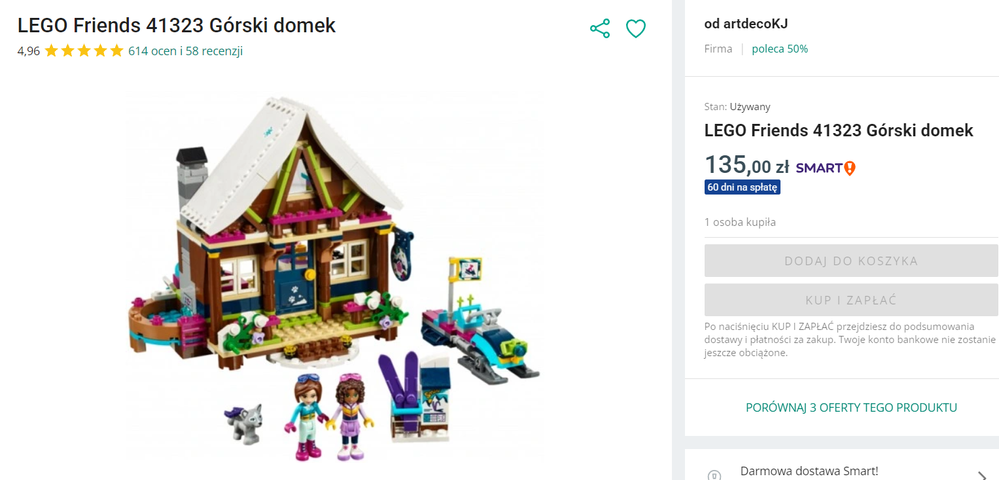Click the icon left of Darmowa dostawa Smart
Viewport: 999px width, 480px height.
coord(714,476)
